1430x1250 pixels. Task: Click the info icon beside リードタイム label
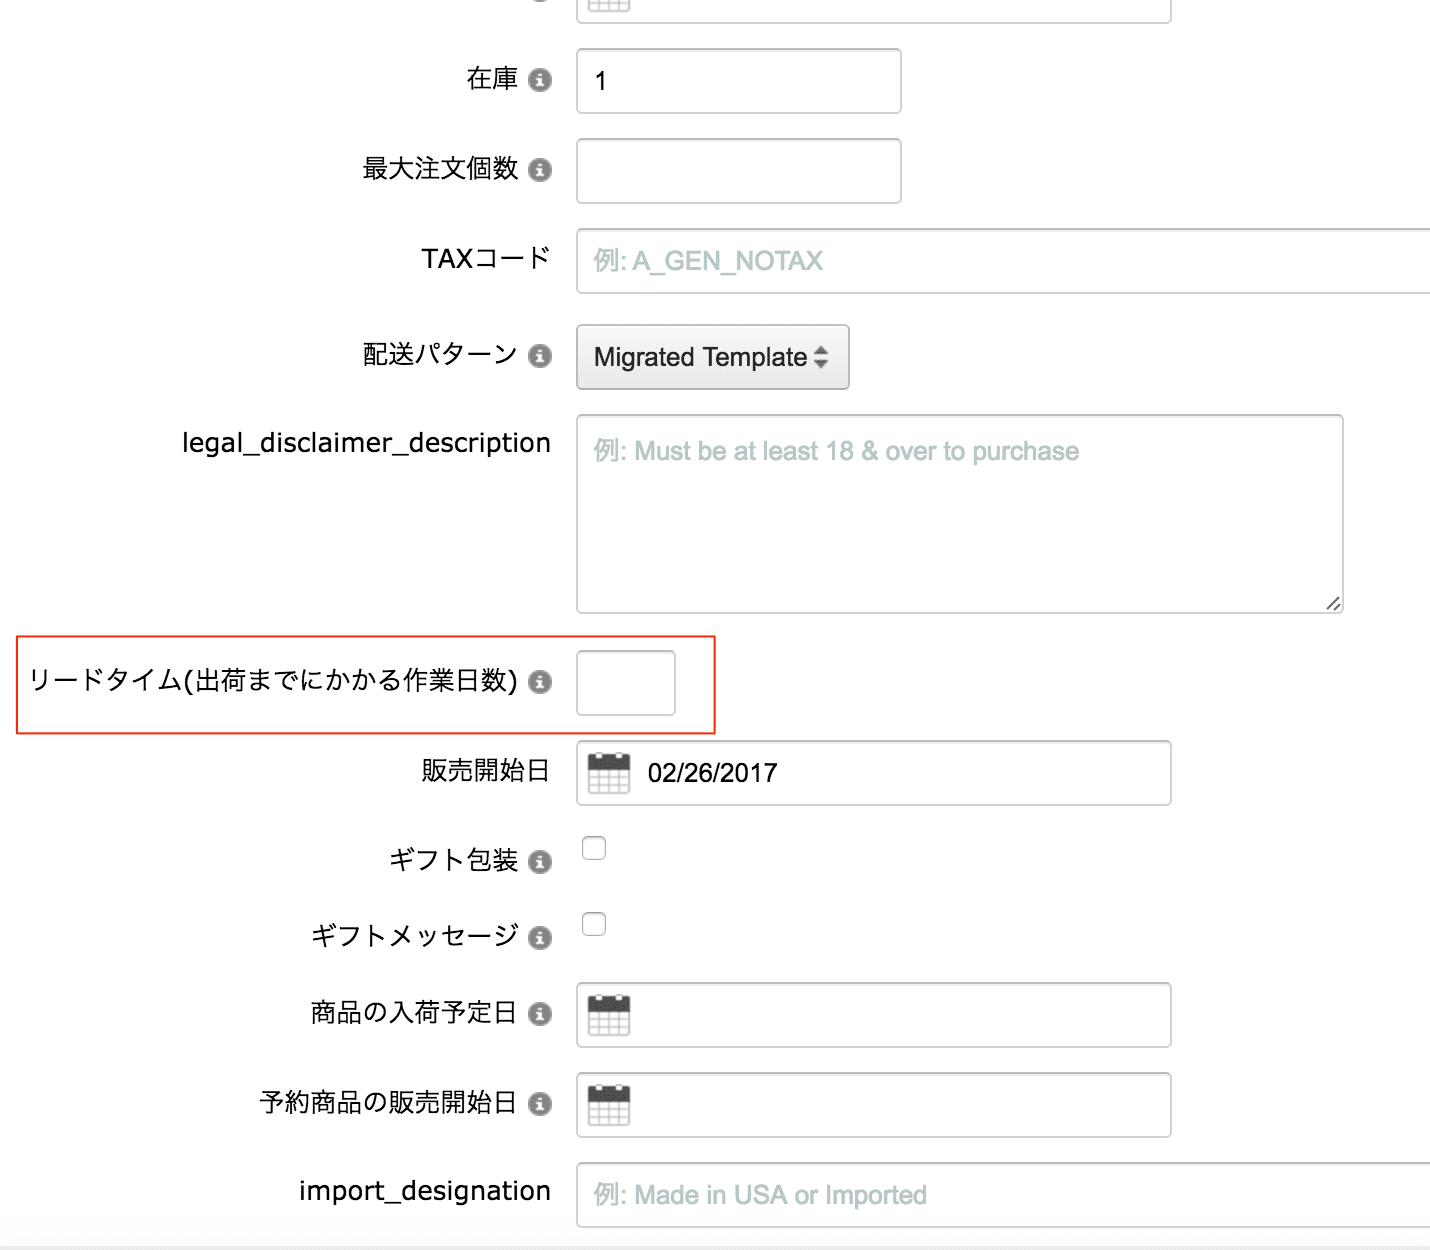540,682
